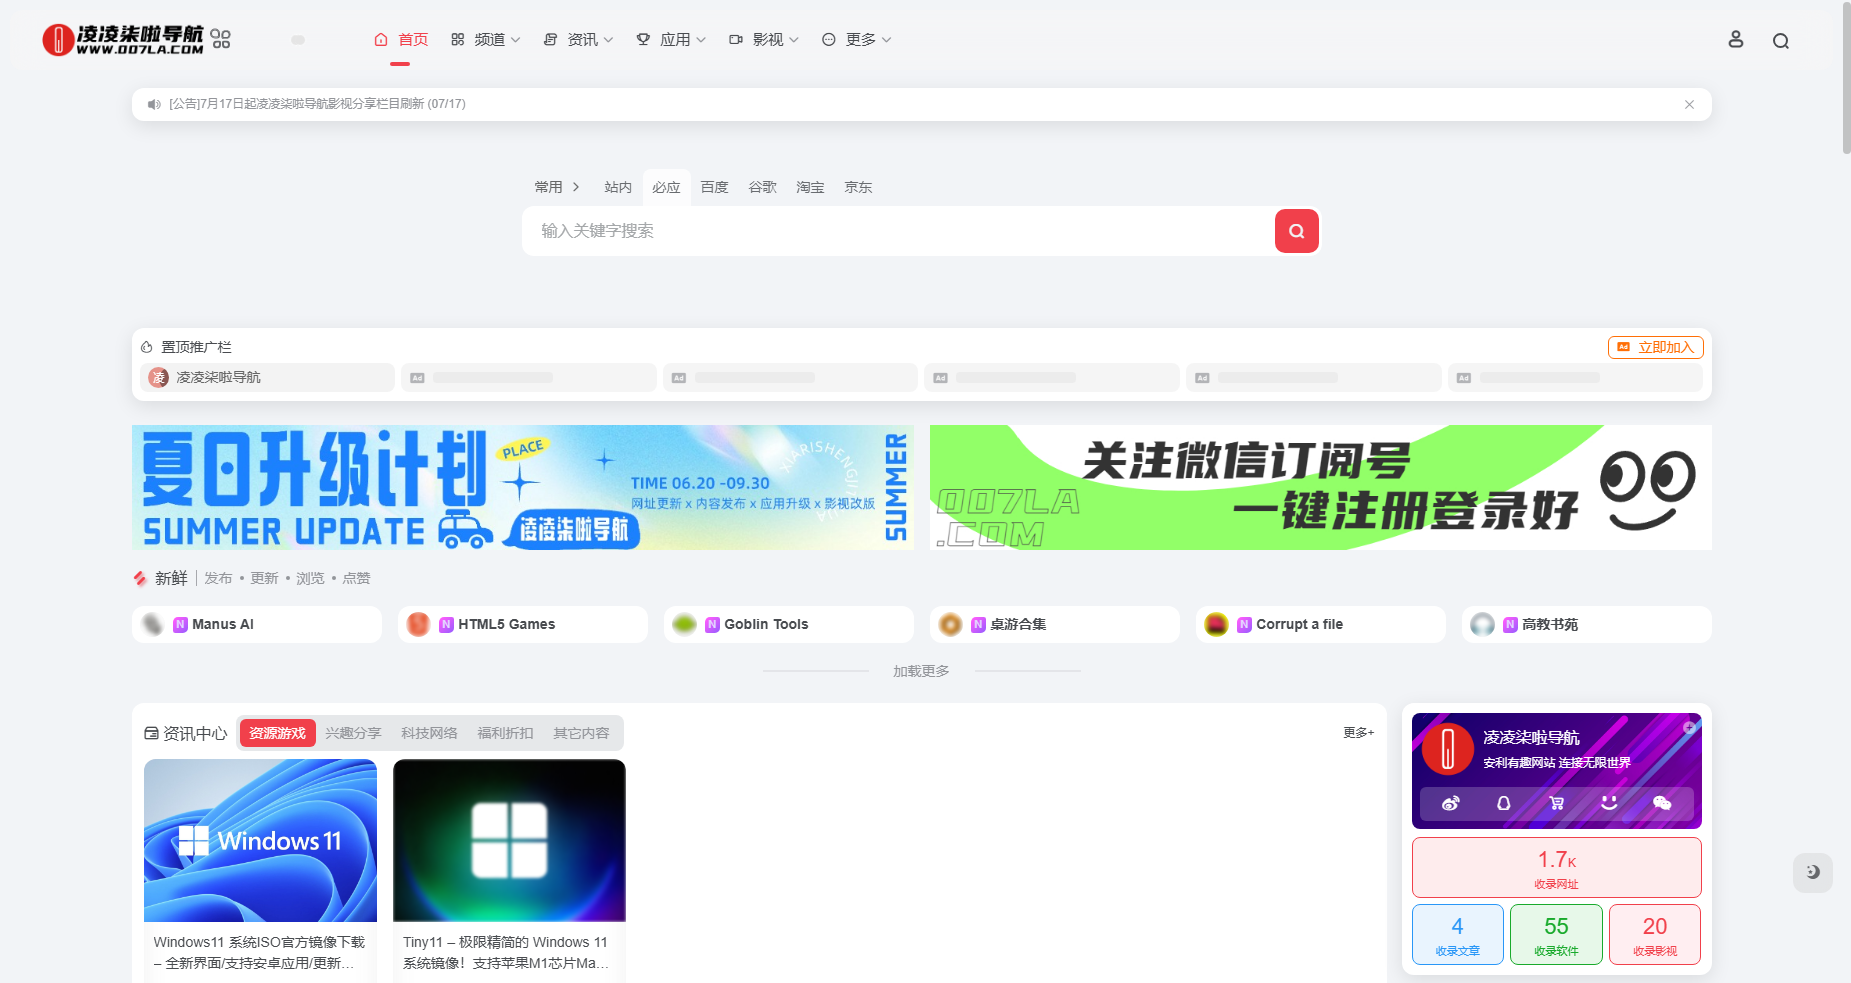This screenshot has width=1851, height=983.
Task: Open the shopping cart icon in site card
Action: coord(1556,803)
